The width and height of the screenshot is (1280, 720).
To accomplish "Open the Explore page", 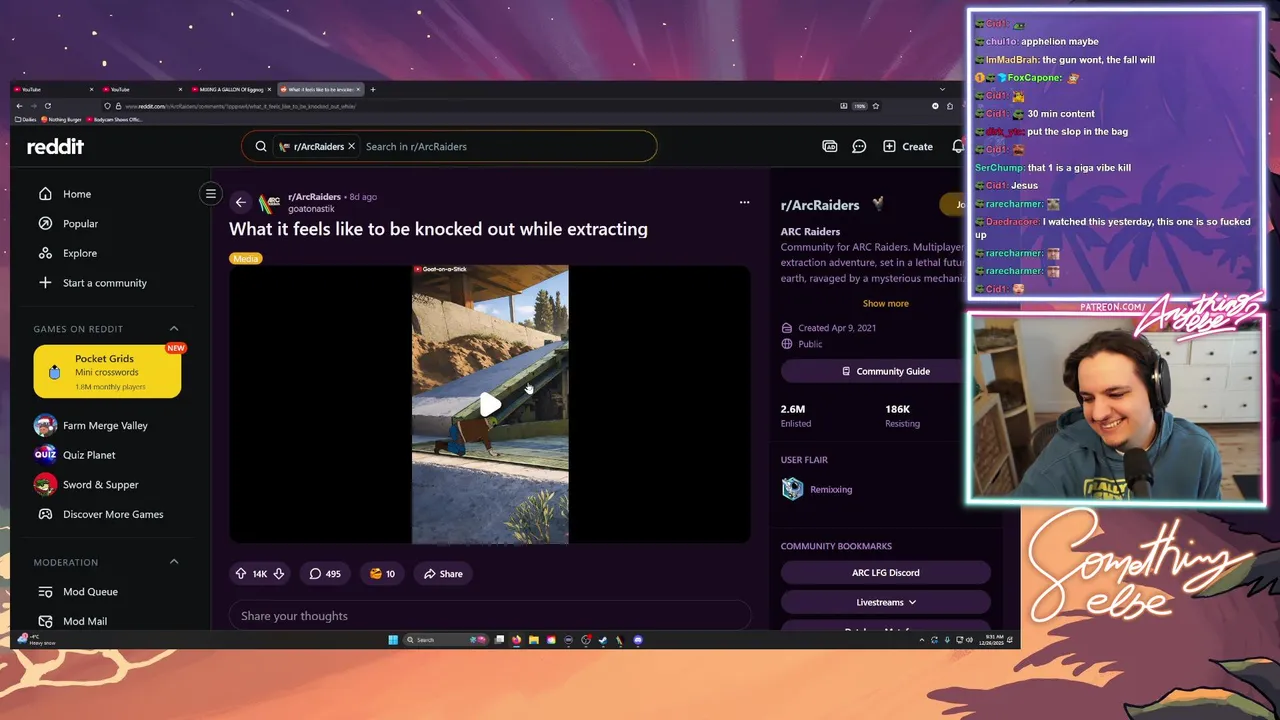I will [x=80, y=253].
